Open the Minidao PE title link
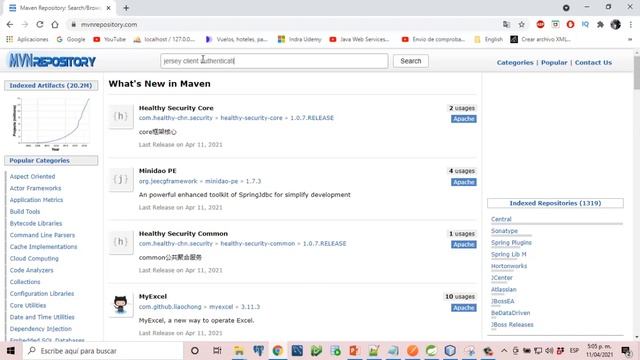 158,171
